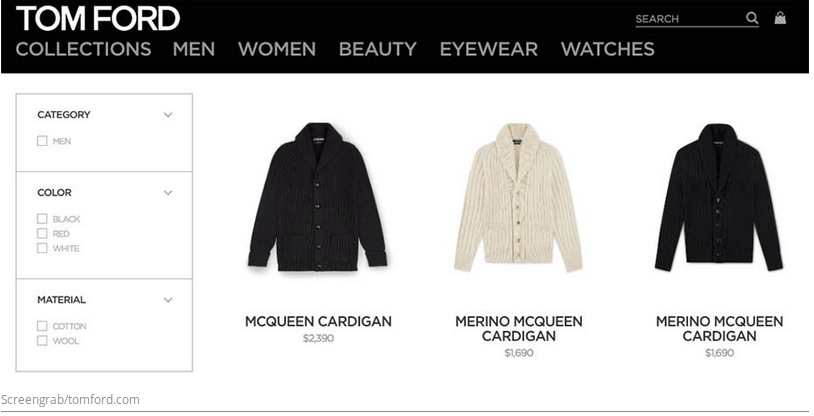Tick the WOOL material checkbox
Image resolution: width=814 pixels, height=416 pixels.
pyautogui.click(x=42, y=340)
